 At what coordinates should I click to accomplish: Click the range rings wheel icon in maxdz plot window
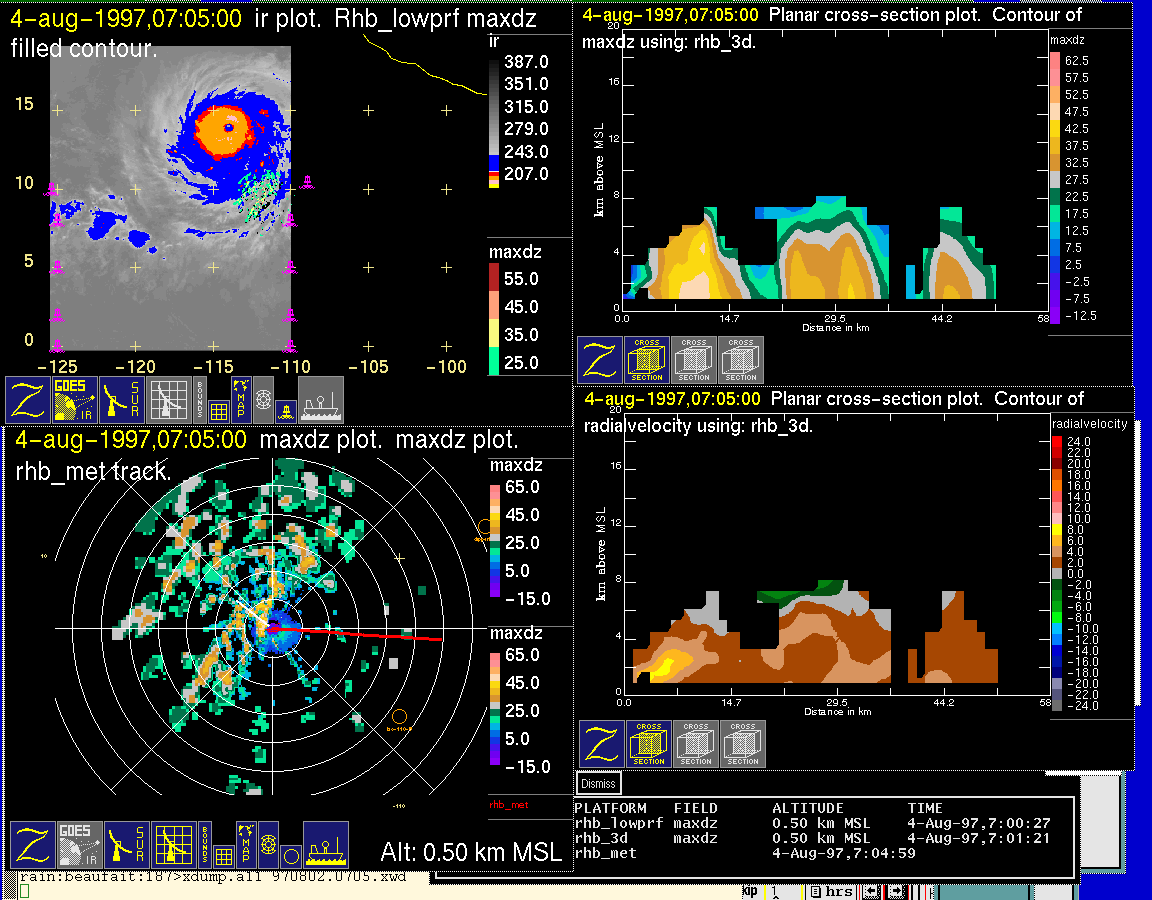[267, 843]
